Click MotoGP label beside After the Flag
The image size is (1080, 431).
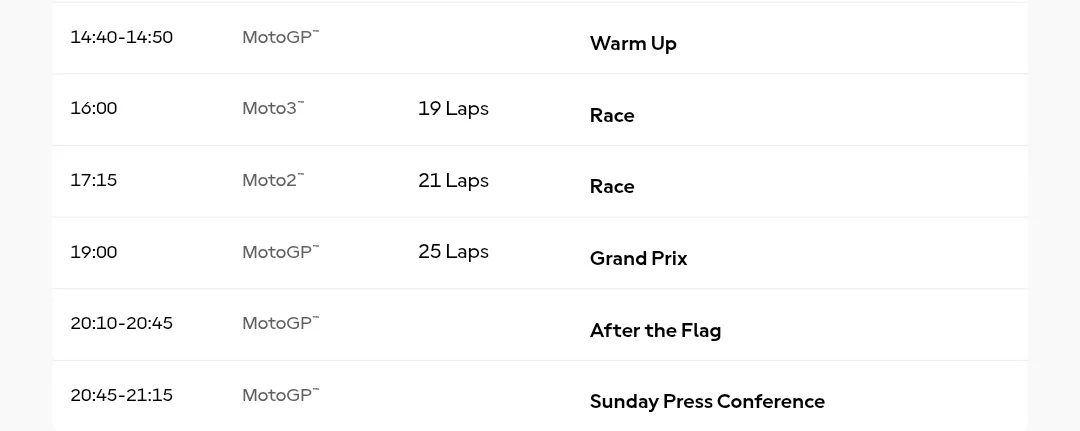point(280,324)
